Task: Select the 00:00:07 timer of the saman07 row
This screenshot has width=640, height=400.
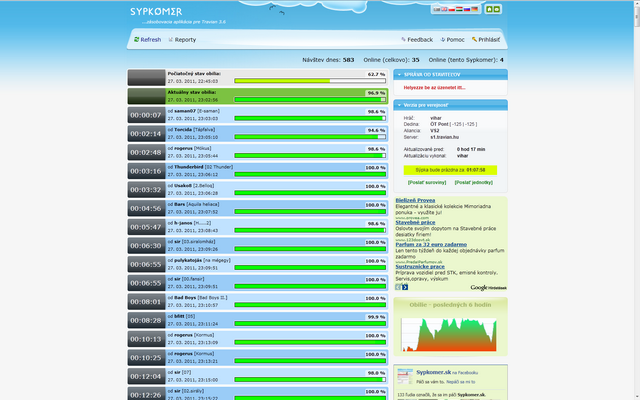Action: pyautogui.click(x=146, y=115)
